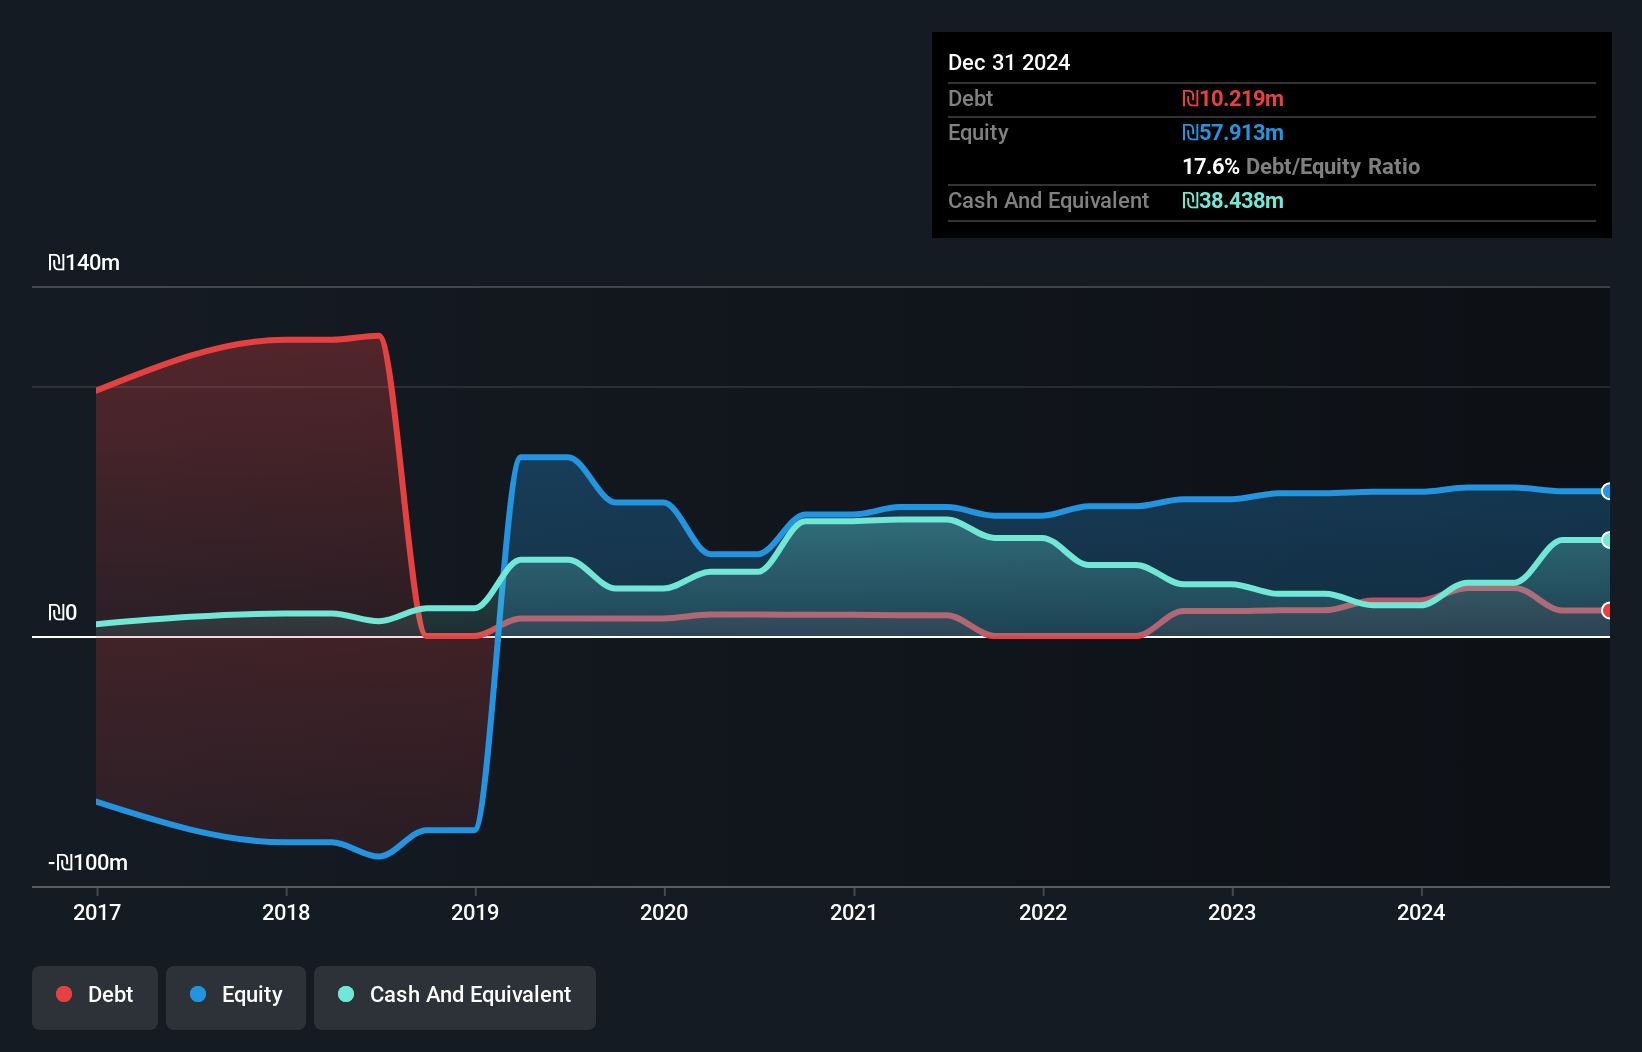The width and height of the screenshot is (1642, 1052).
Task: Click the Dec 31 2024 tooltip date
Action: pos(1009,62)
